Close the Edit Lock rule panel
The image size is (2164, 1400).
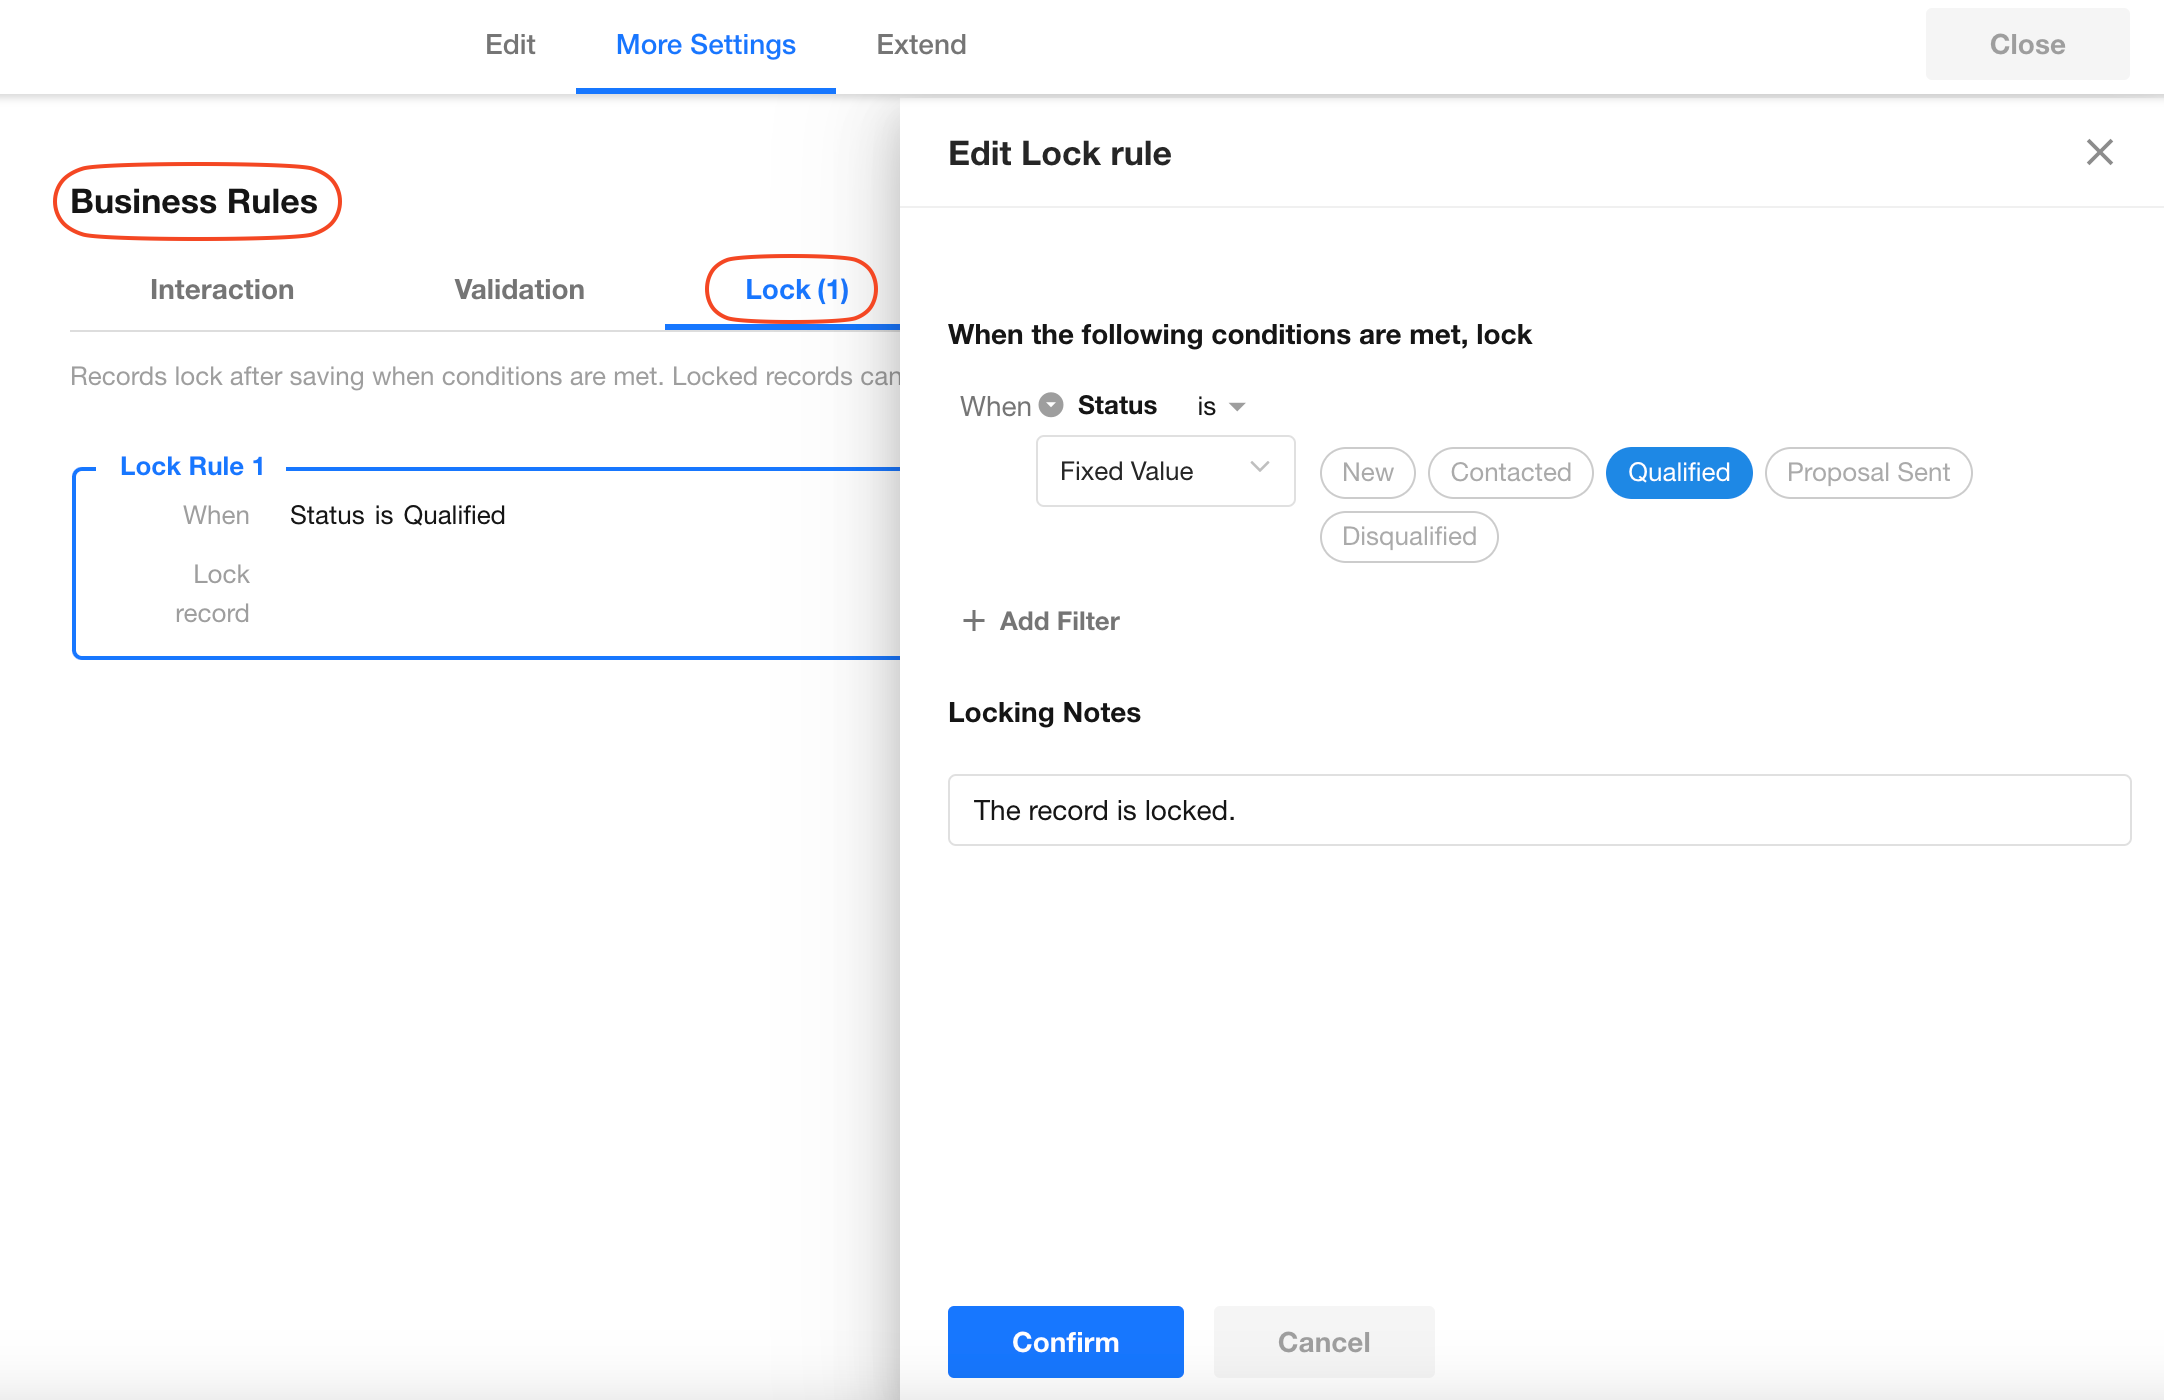[2099, 152]
